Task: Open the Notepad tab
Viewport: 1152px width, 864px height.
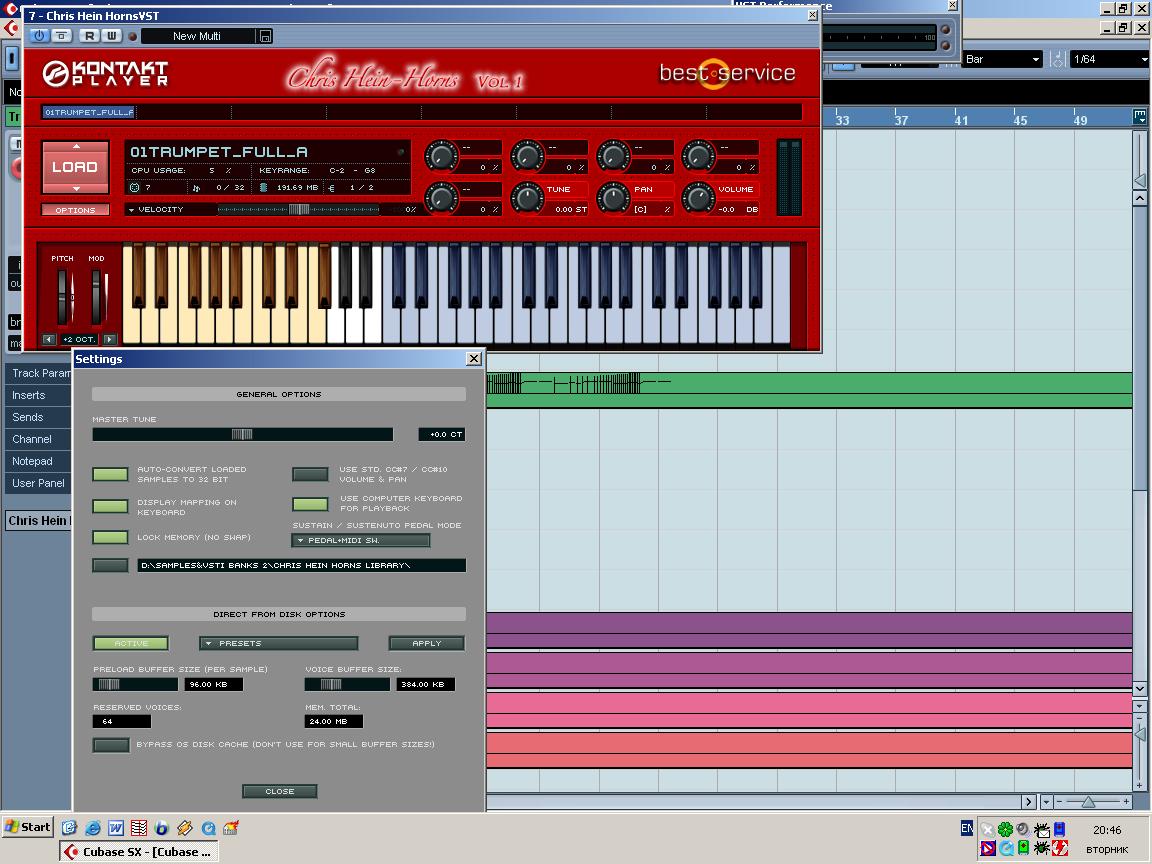Action: tap(32, 461)
